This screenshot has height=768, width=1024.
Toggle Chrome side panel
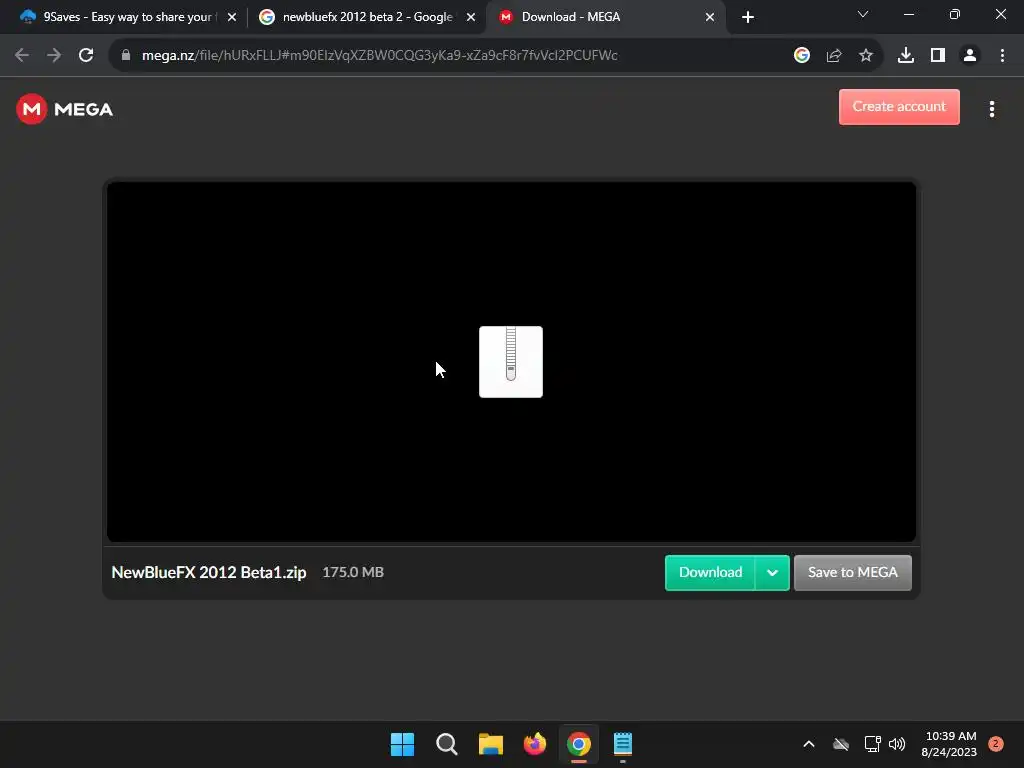tap(937, 56)
